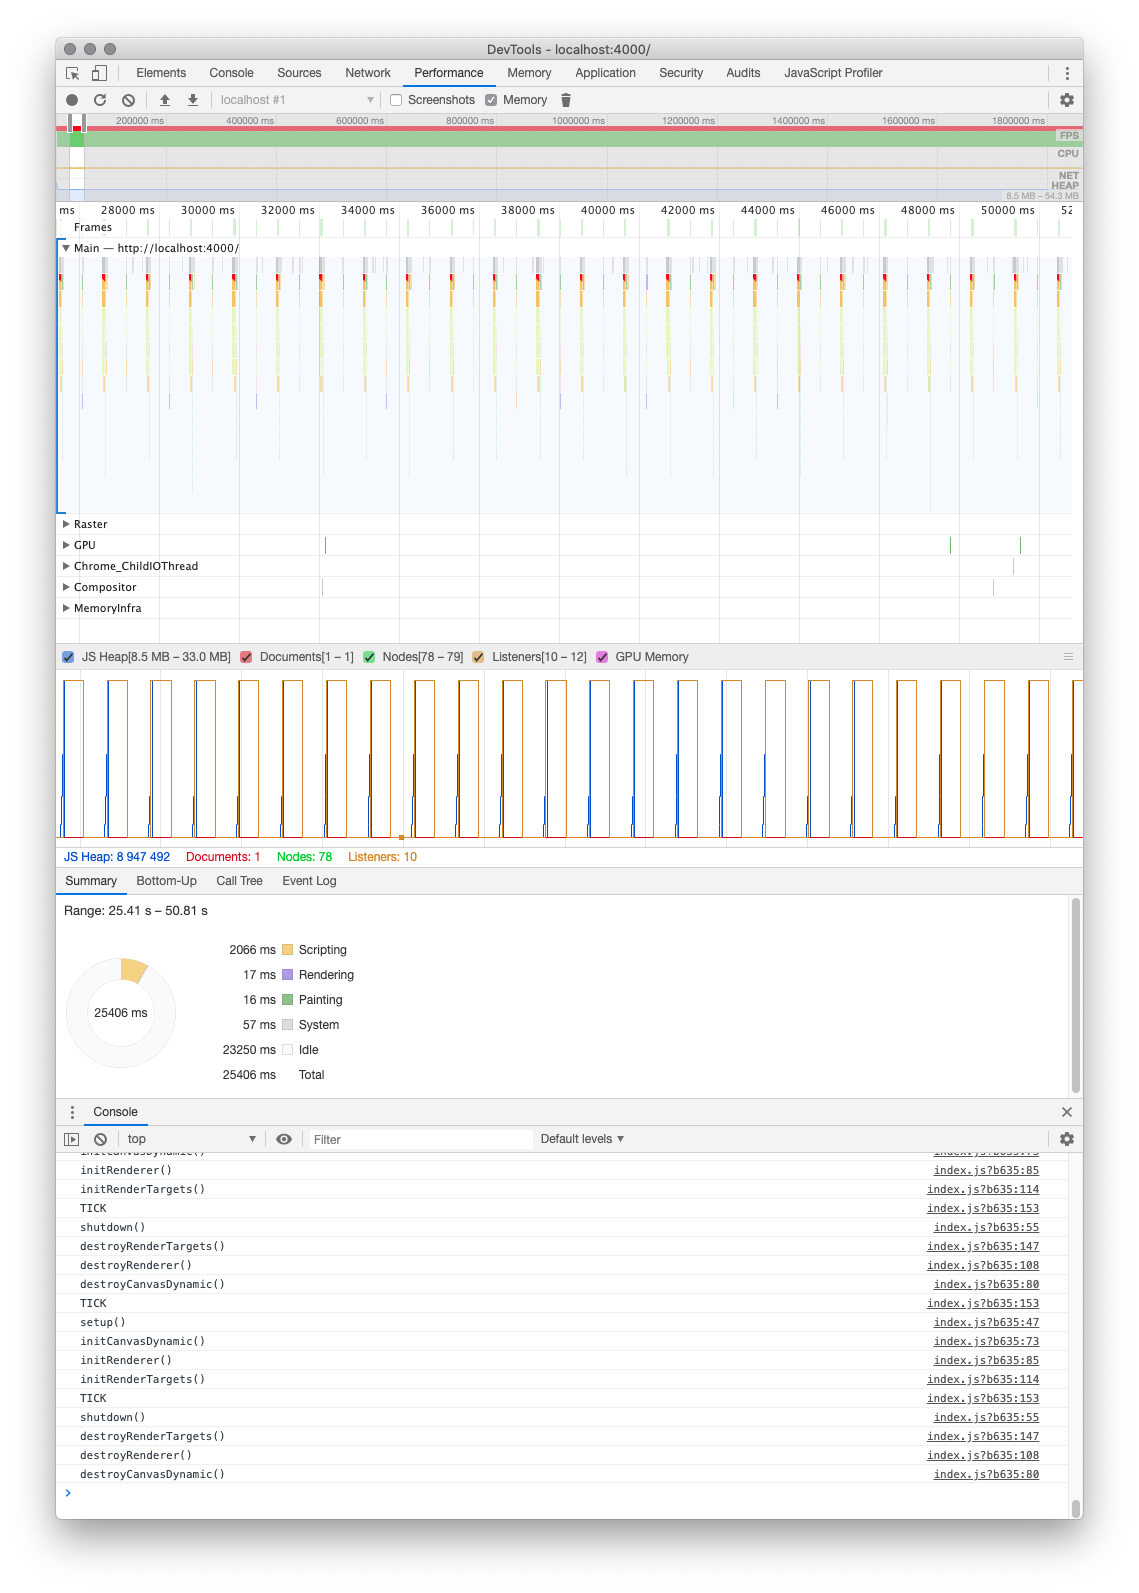The height and width of the screenshot is (1593, 1139).
Task: Open Performance capture settings gear
Action: [1067, 100]
